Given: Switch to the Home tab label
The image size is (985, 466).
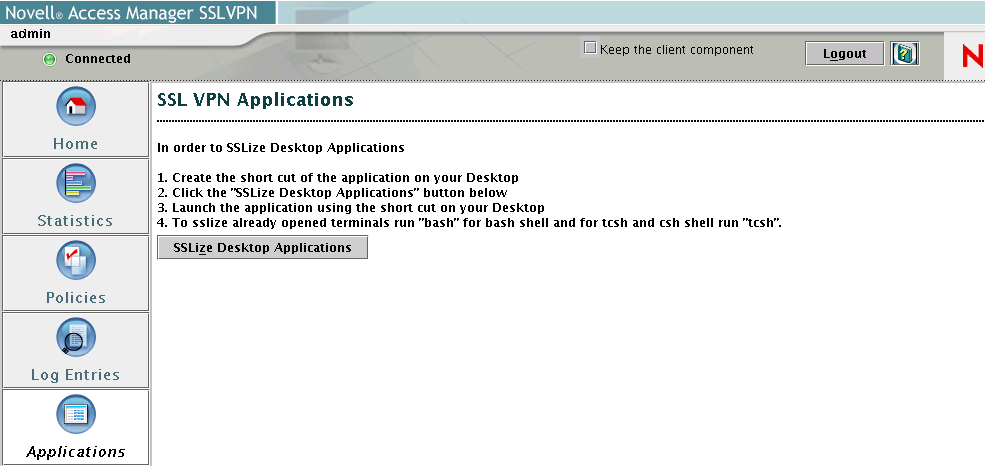Looking at the screenshot, I should [75, 144].
